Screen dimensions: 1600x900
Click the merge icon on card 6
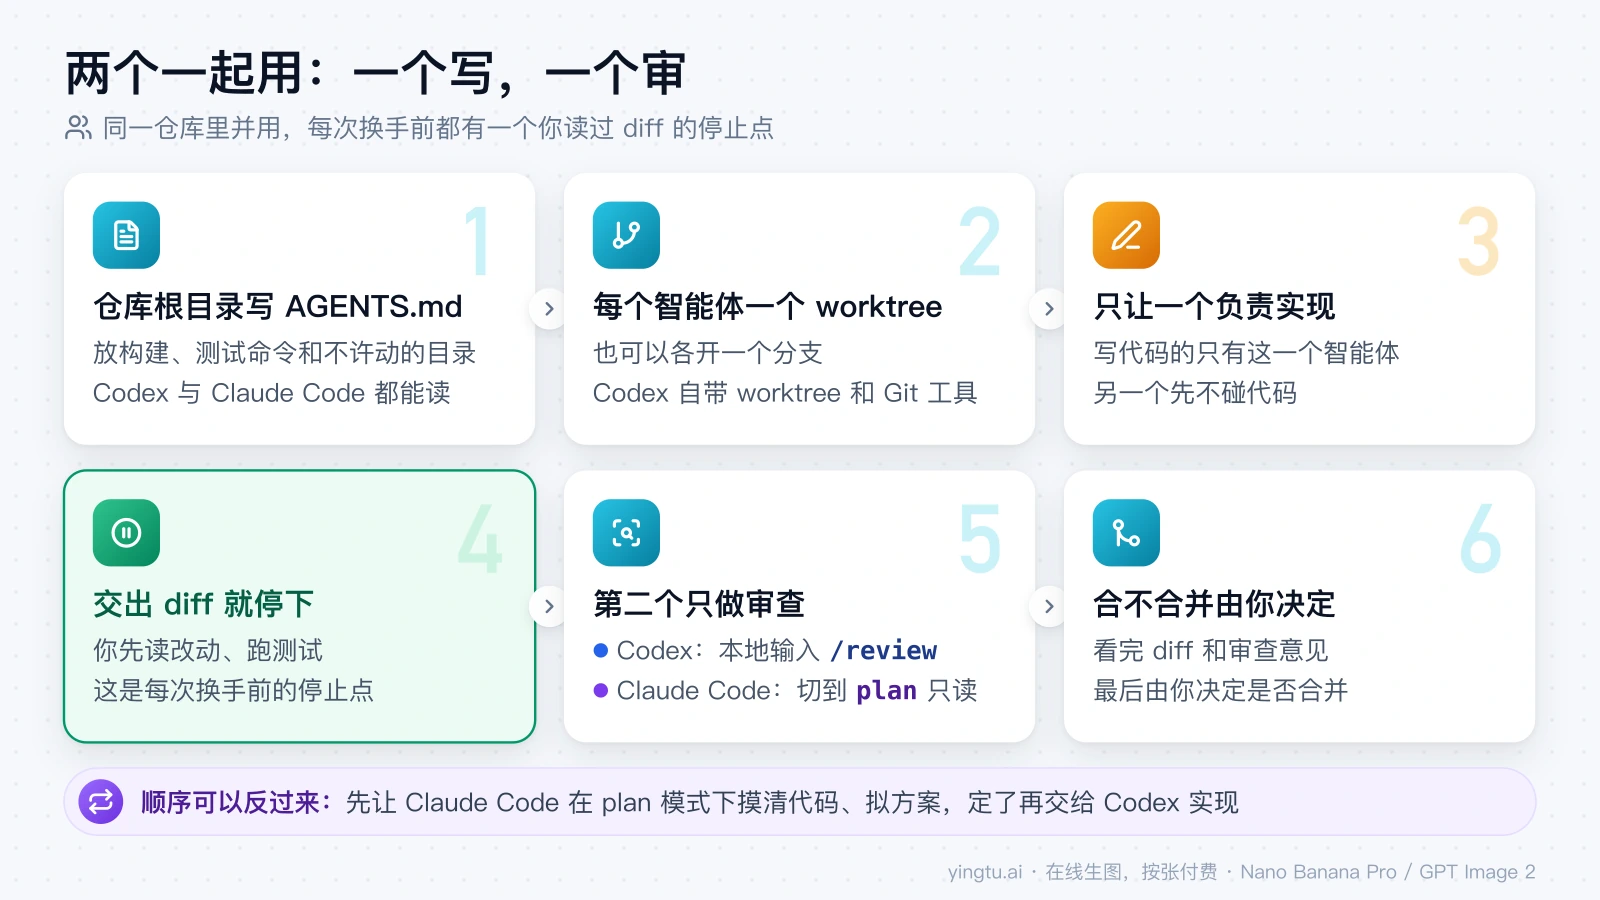(x=1126, y=533)
